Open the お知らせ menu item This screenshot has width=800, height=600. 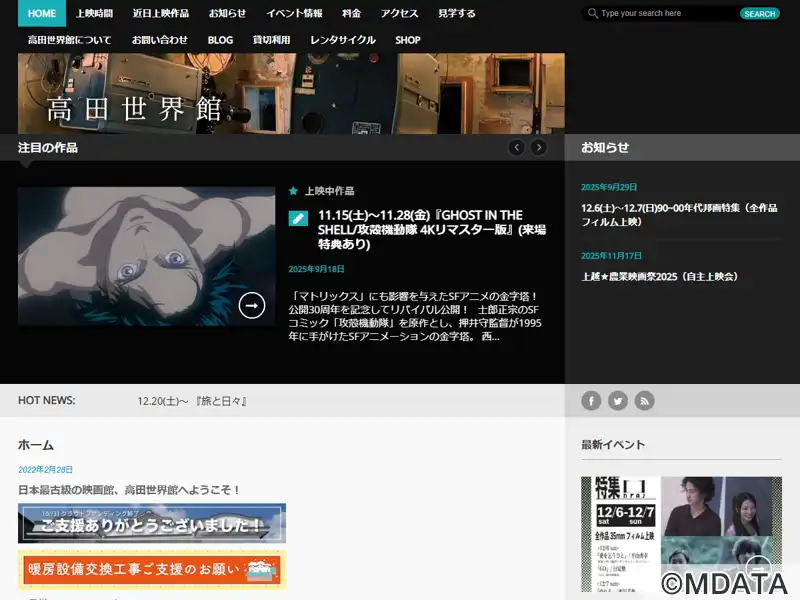point(227,13)
